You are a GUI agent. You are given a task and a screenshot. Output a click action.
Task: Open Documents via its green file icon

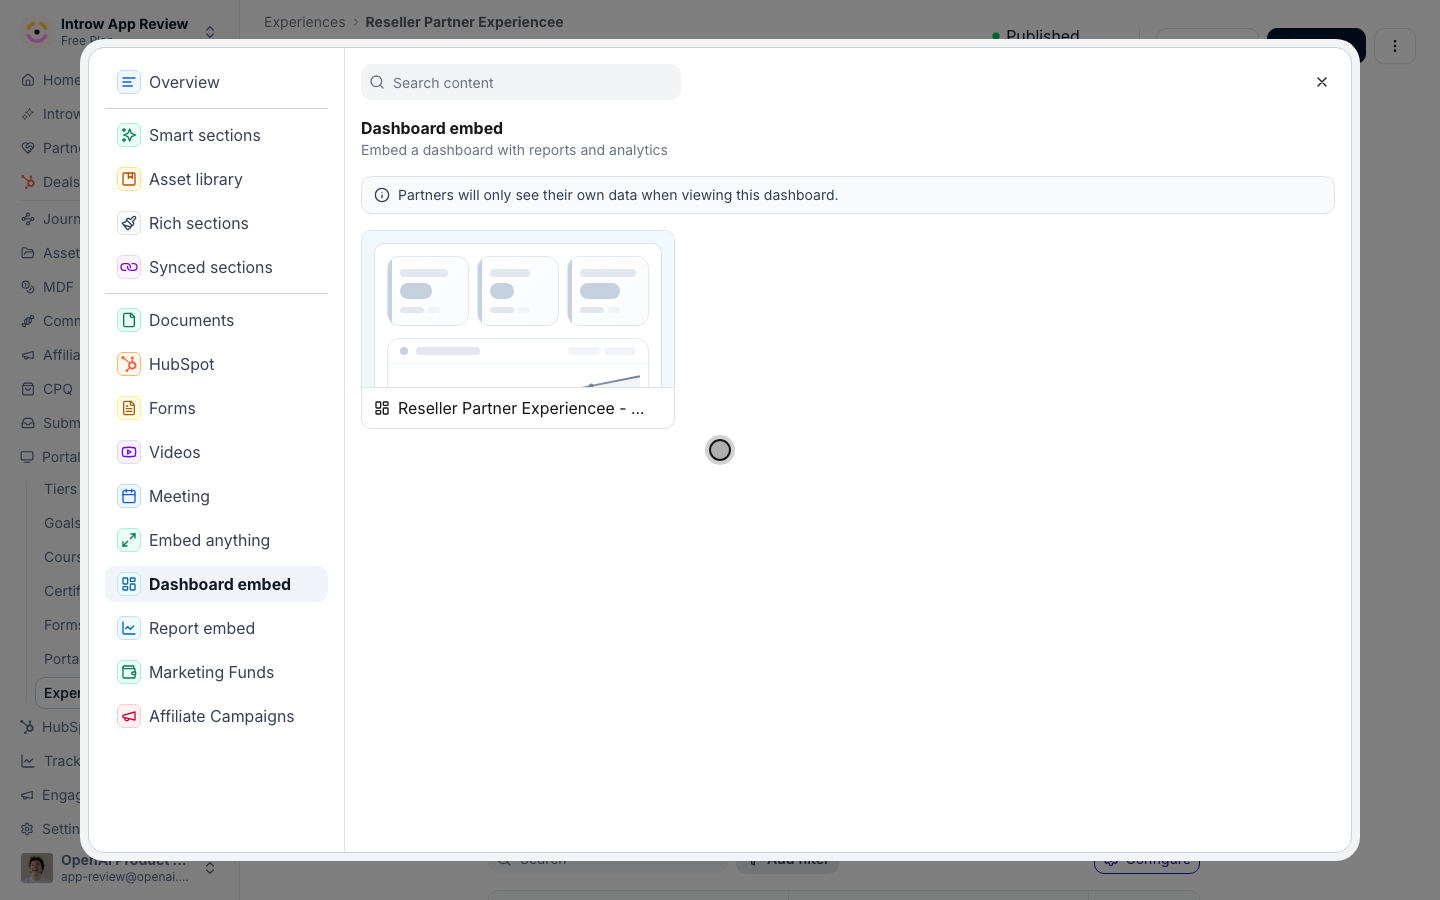pyautogui.click(x=129, y=320)
